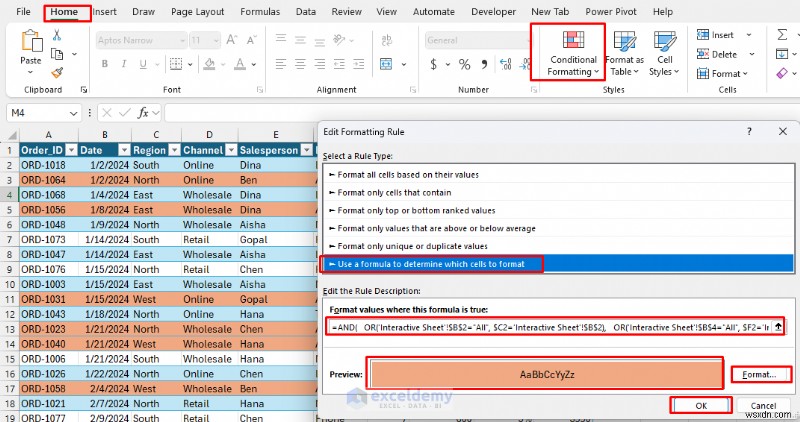800x422 pixels.
Task: Switch to the Formulas tab
Action: tap(260, 12)
